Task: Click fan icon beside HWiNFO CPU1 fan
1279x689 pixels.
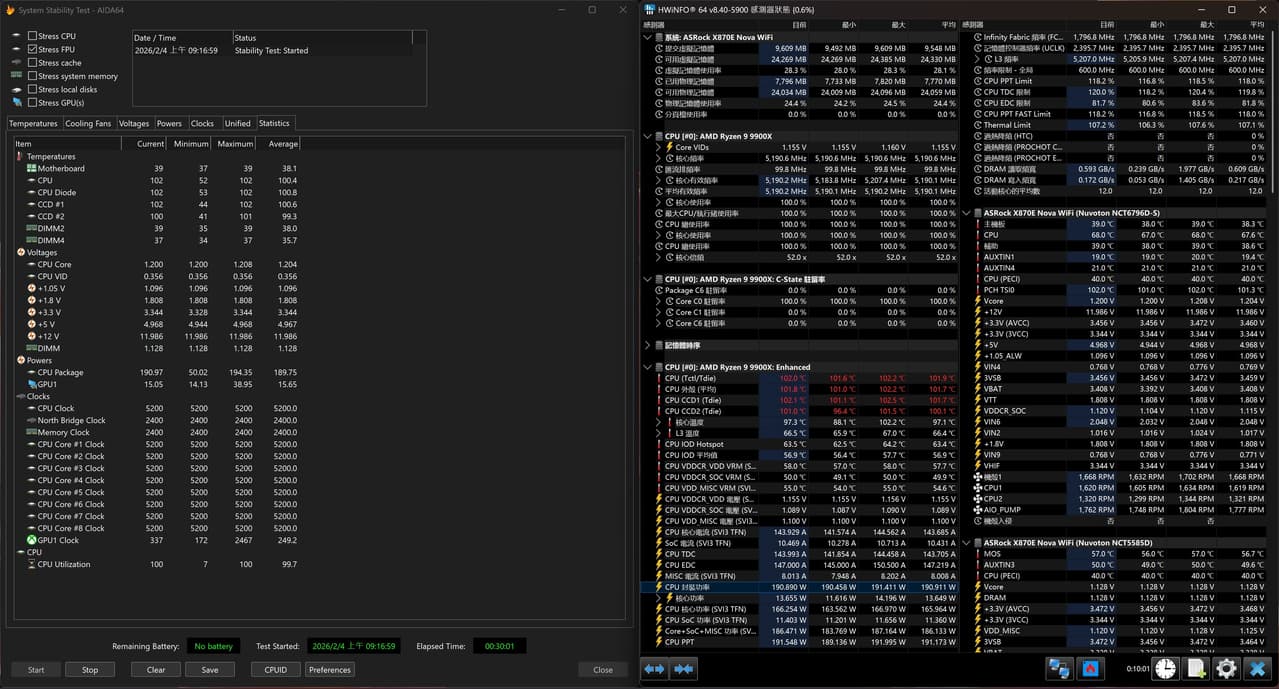Action: point(977,487)
